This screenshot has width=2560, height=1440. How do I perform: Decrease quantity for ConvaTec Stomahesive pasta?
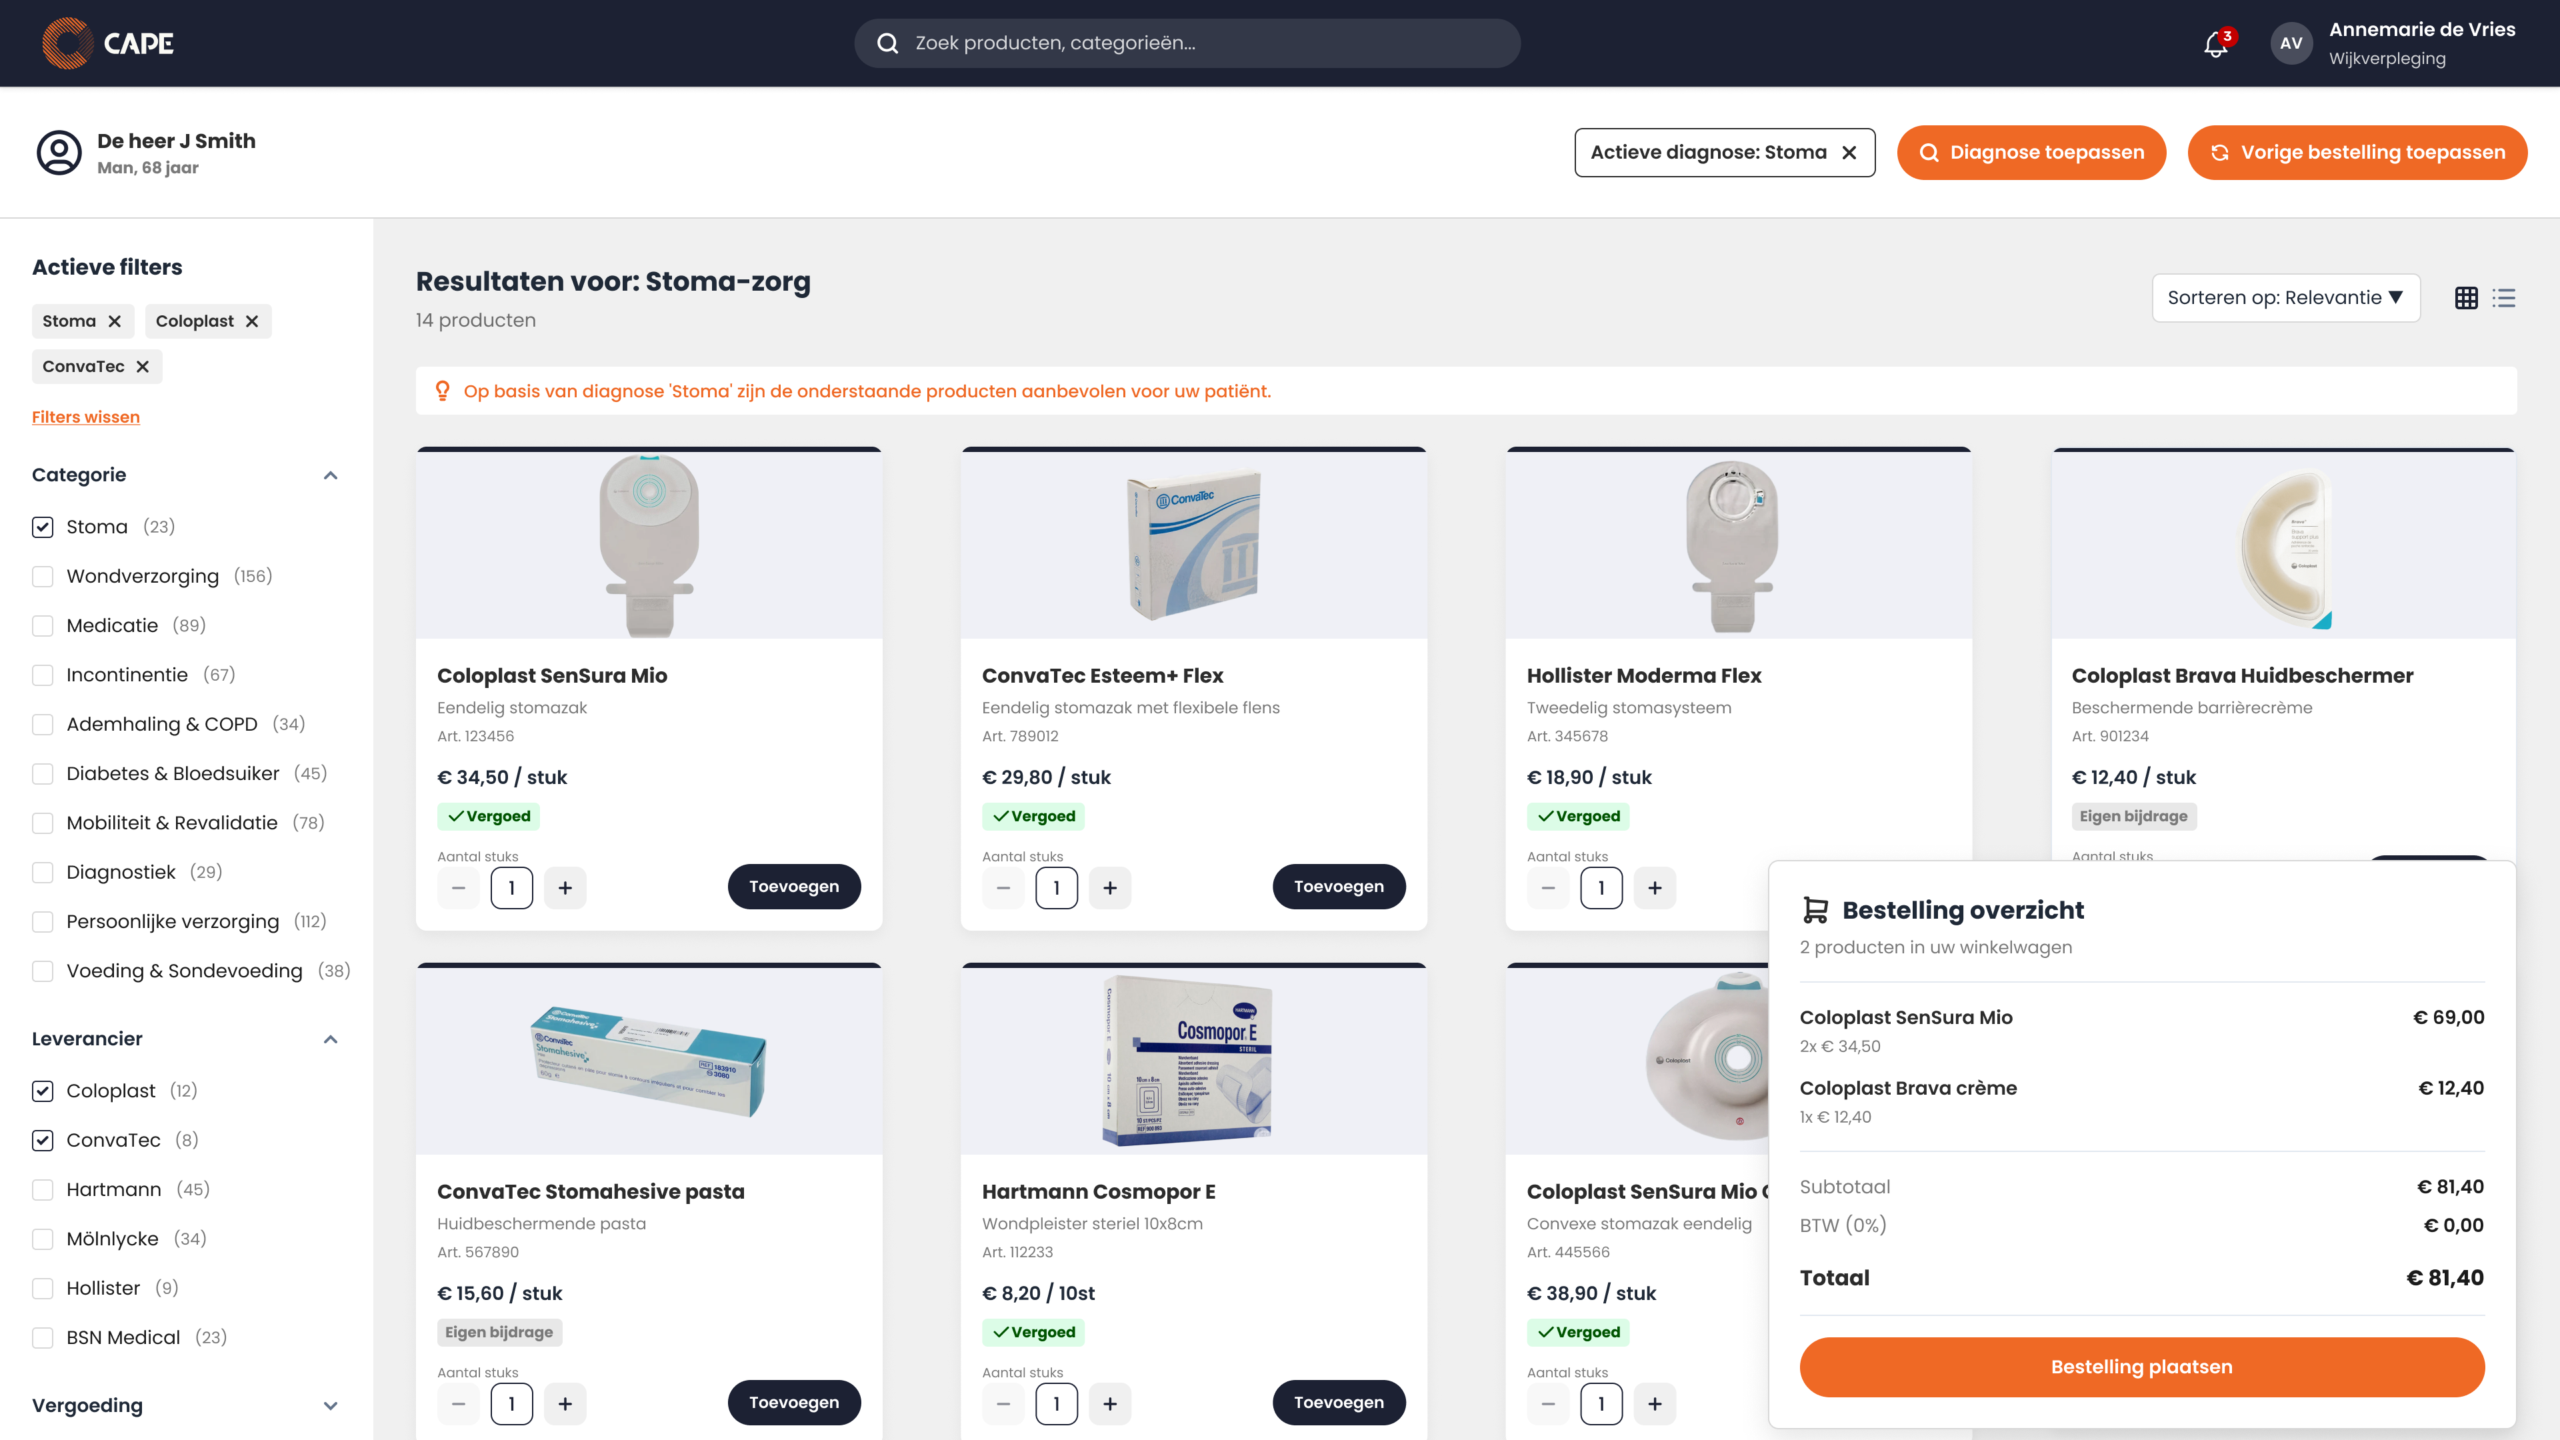pyautogui.click(x=458, y=1404)
